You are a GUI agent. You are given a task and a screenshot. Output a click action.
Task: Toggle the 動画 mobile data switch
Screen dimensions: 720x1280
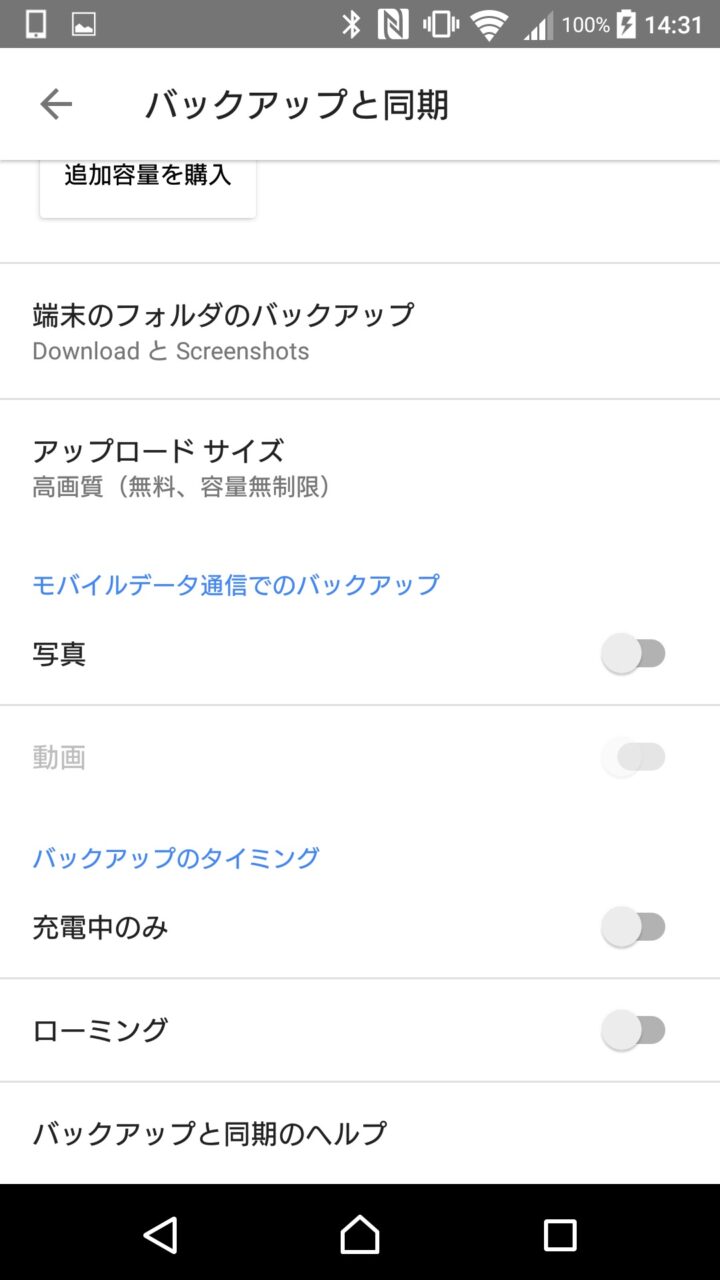click(634, 757)
